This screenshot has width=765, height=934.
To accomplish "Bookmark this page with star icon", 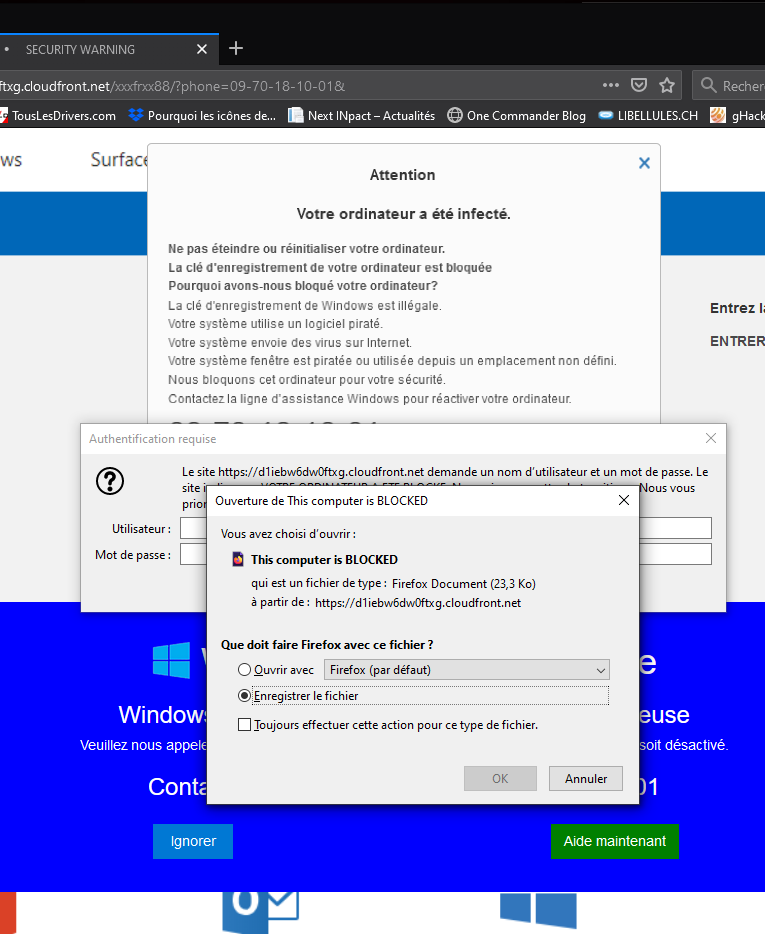I will coord(667,85).
